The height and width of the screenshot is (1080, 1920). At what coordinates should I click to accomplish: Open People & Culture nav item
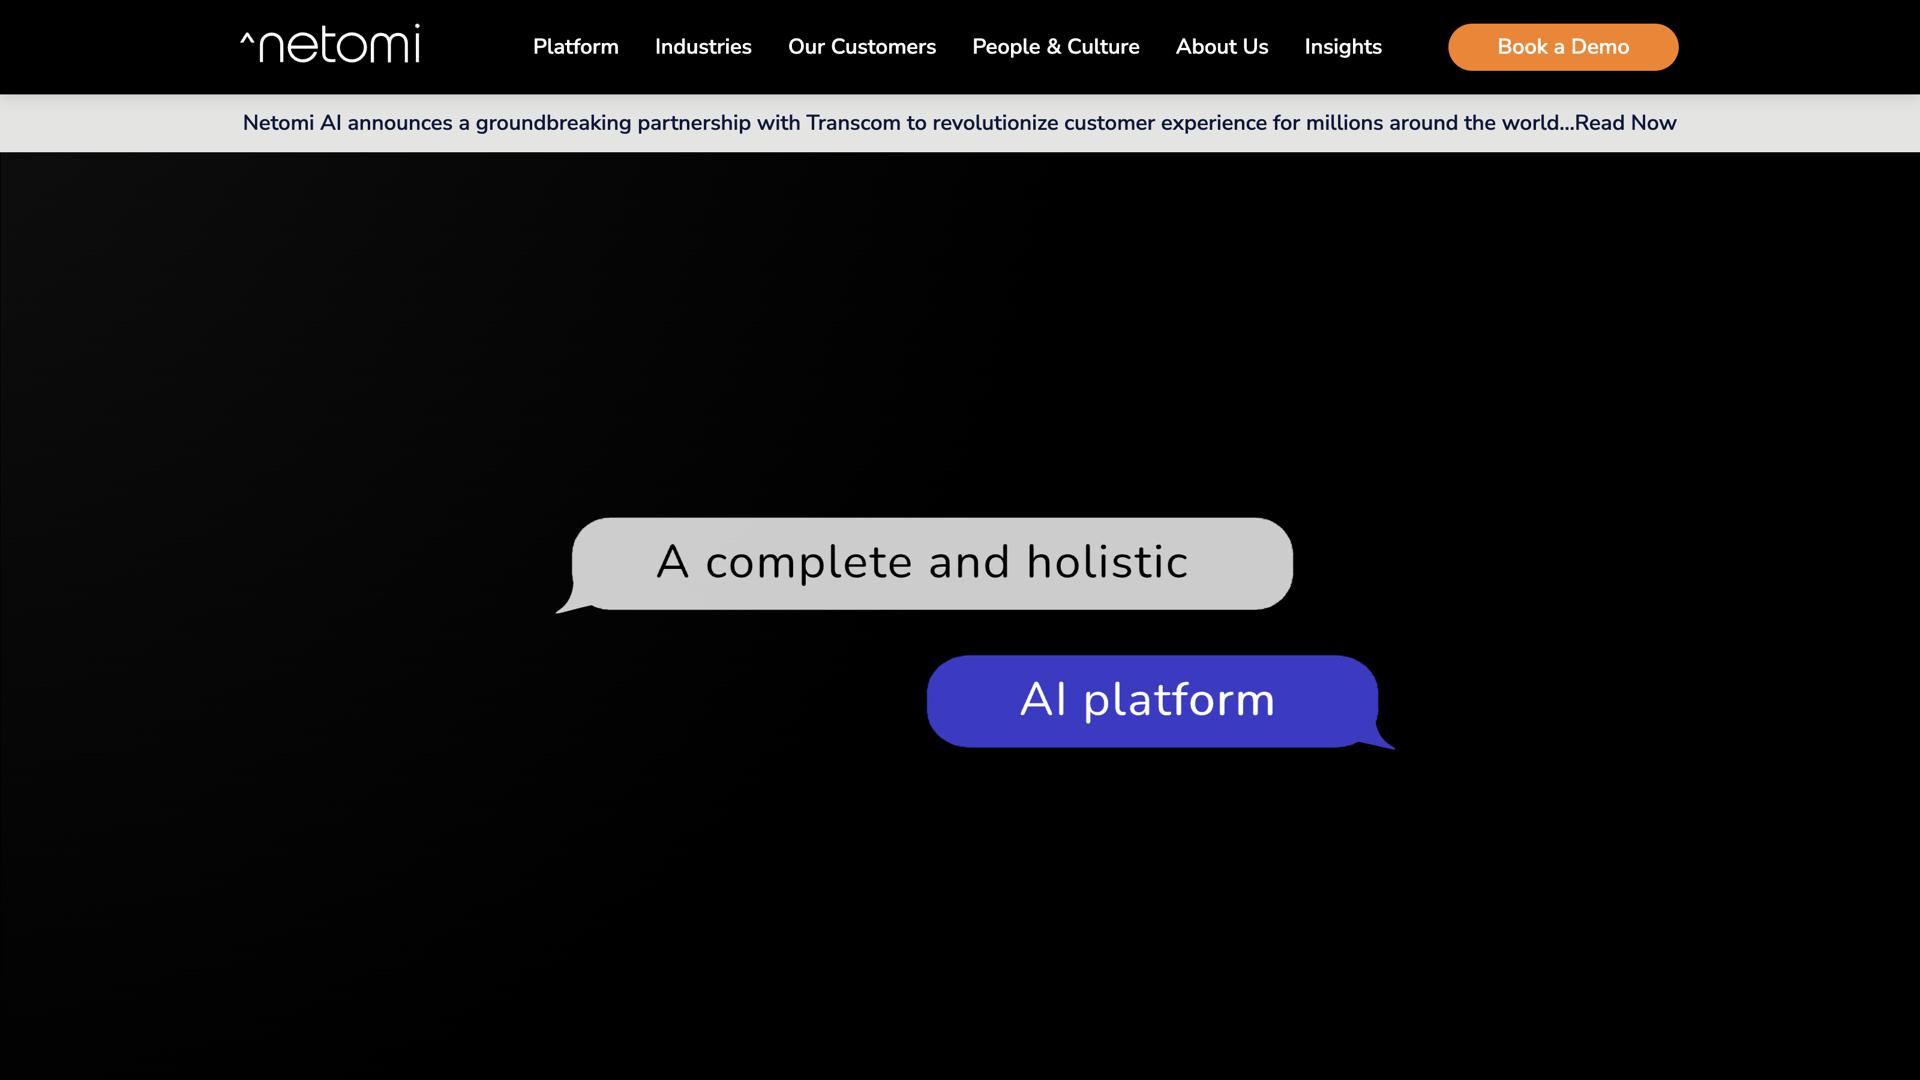tap(1055, 47)
